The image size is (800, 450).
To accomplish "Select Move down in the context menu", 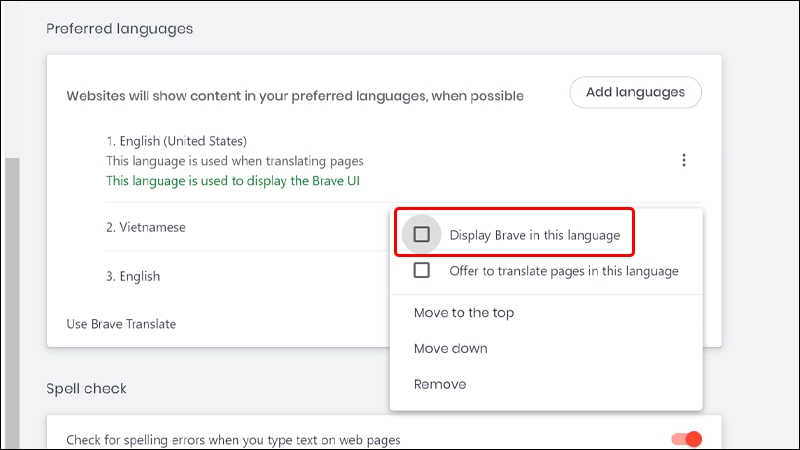I will pyautogui.click(x=451, y=349).
